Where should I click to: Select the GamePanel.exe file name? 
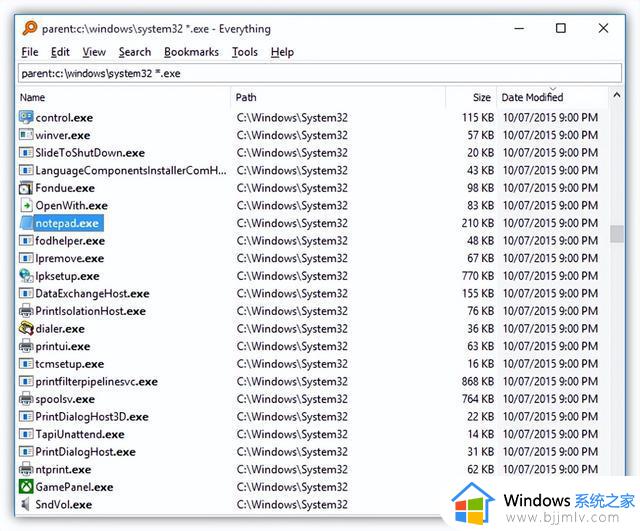click(x=74, y=487)
